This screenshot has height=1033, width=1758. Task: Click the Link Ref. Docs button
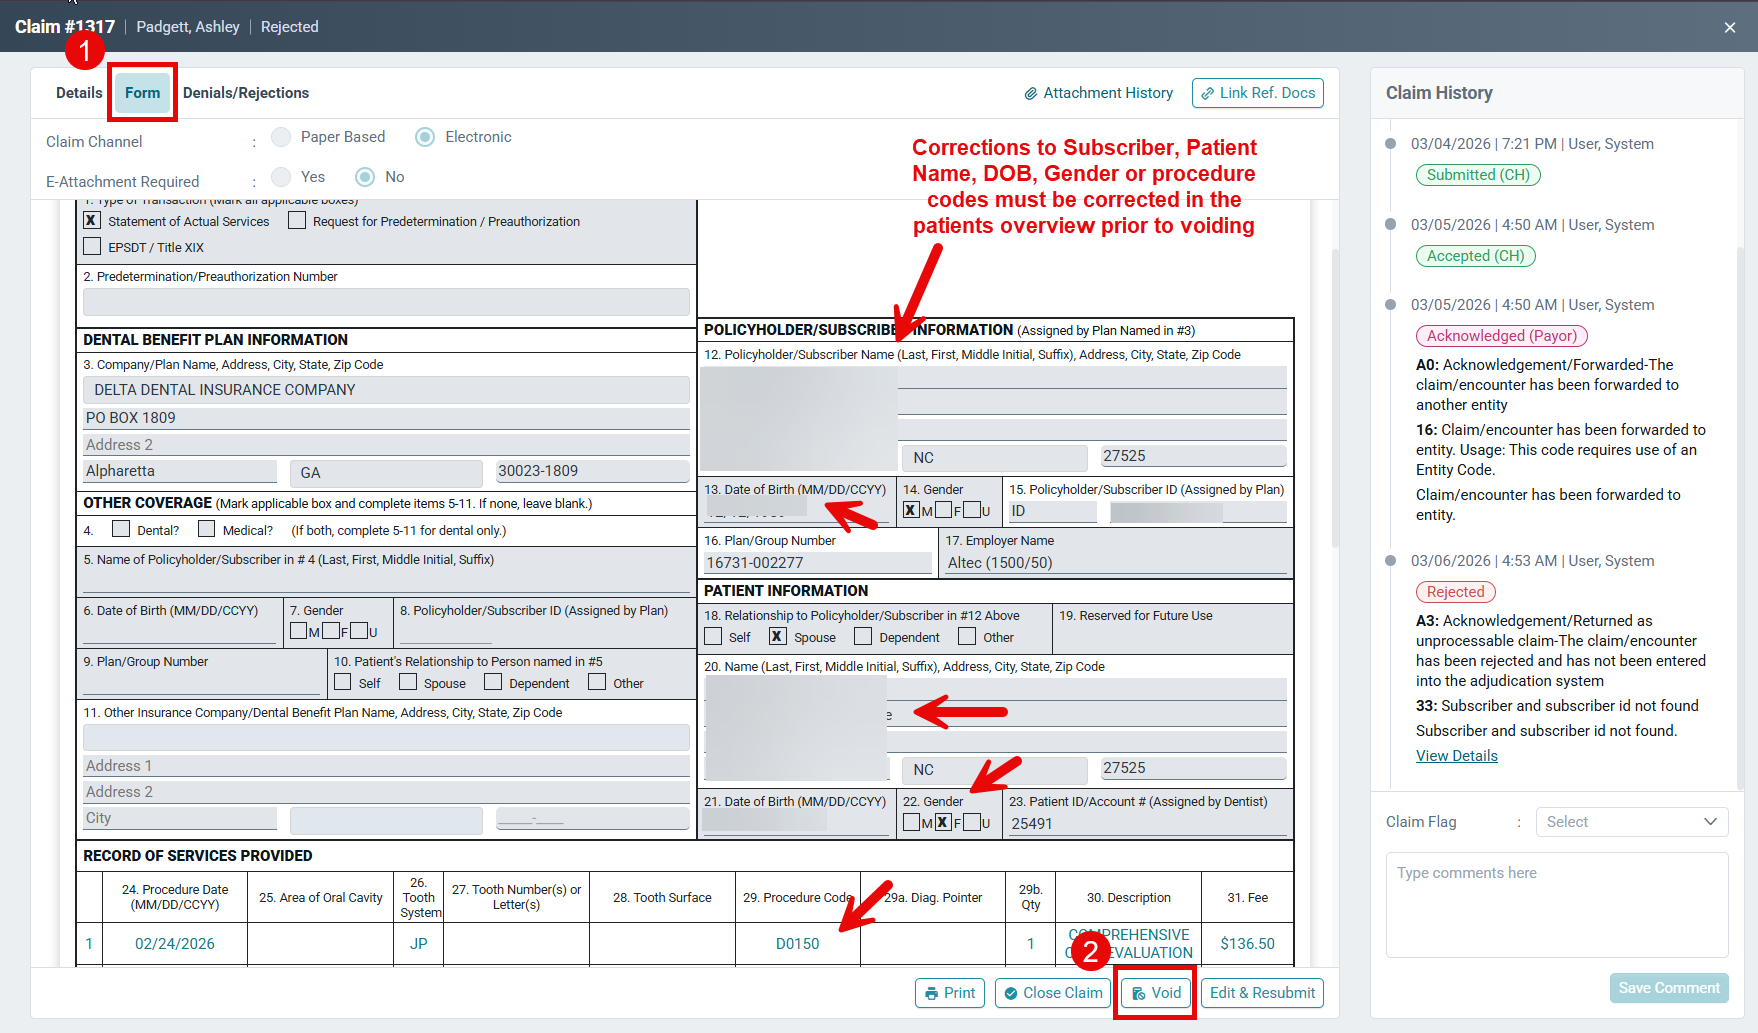pyautogui.click(x=1258, y=93)
